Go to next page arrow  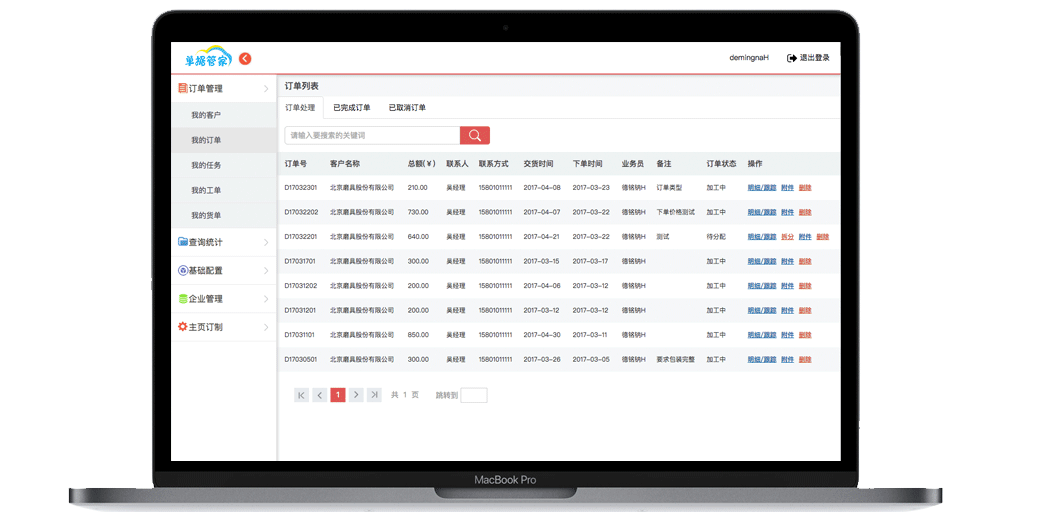(356, 395)
